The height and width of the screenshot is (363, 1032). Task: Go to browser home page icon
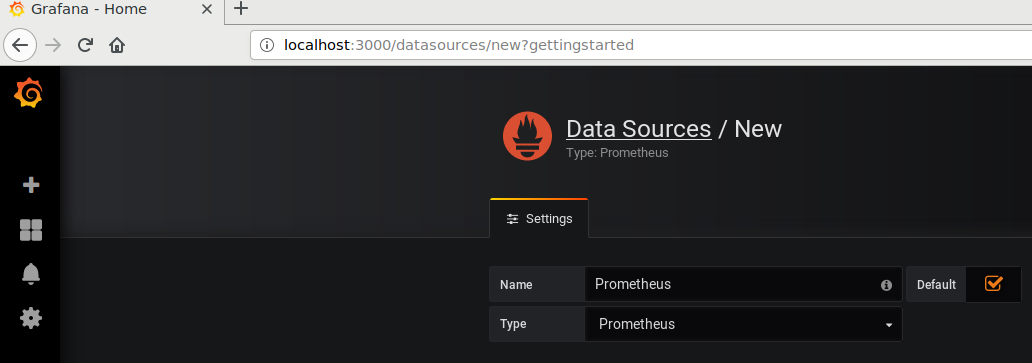pos(116,45)
